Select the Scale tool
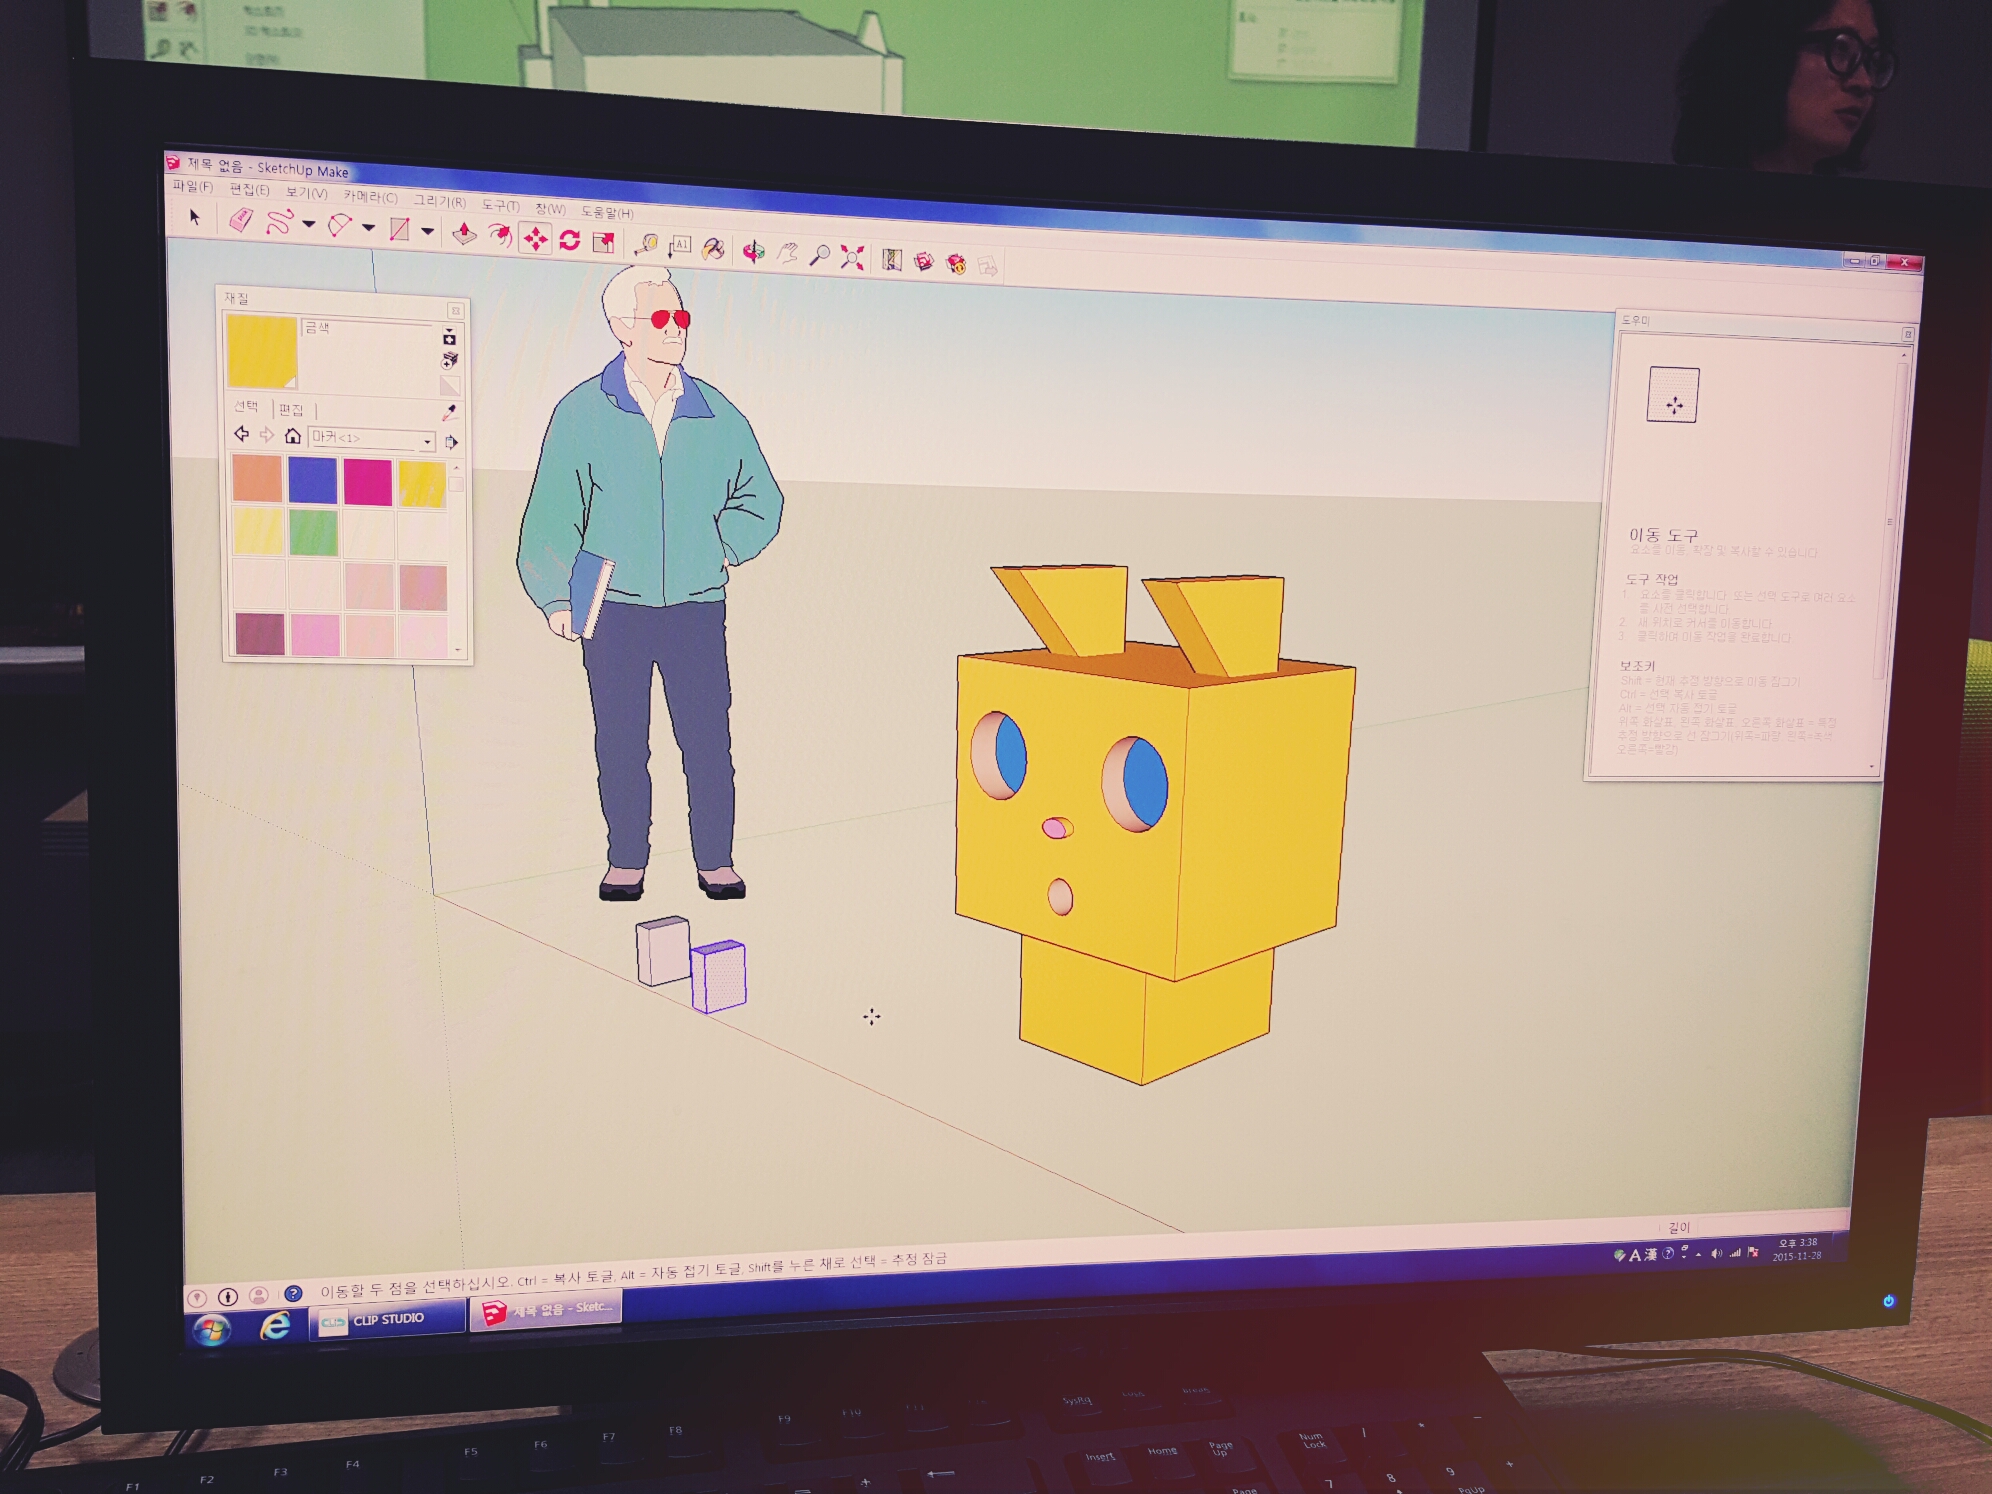 (603, 242)
